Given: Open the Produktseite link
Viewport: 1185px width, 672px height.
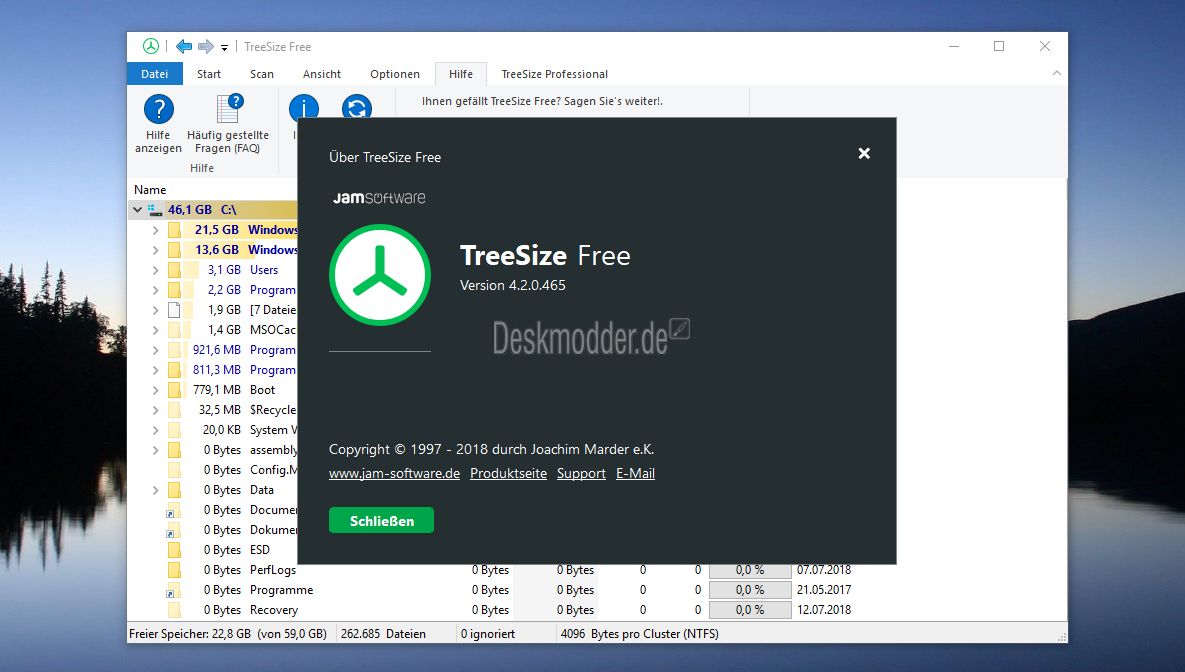Looking at the screenshot, I should (x=509, y=473).
